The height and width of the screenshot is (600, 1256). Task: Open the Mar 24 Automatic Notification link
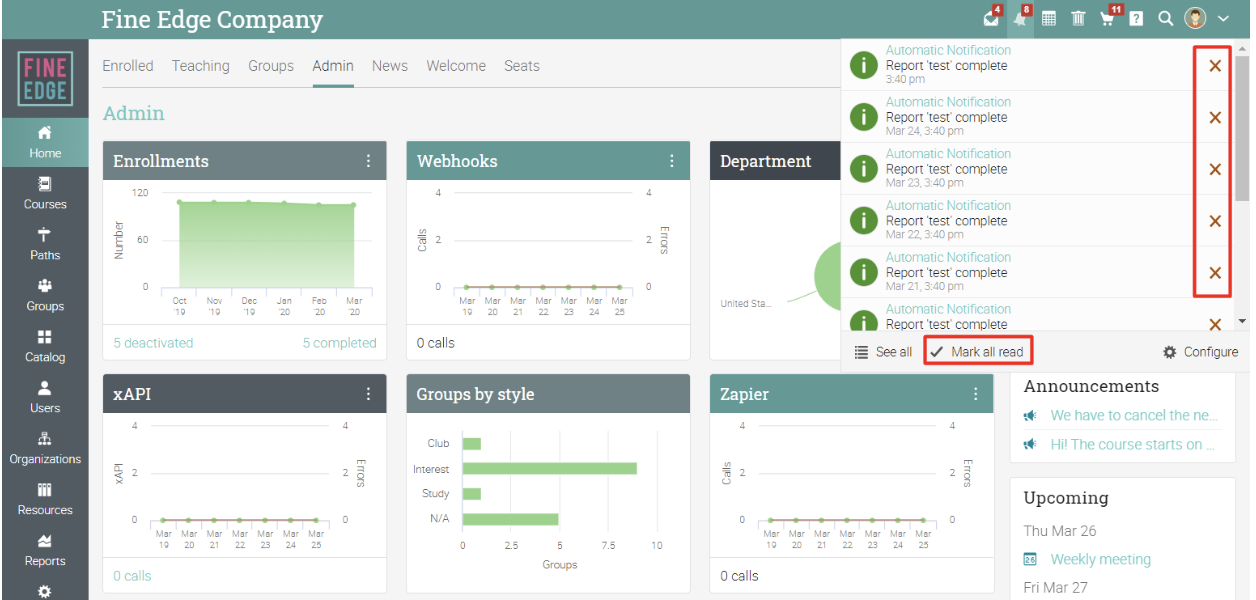point(948,102)
